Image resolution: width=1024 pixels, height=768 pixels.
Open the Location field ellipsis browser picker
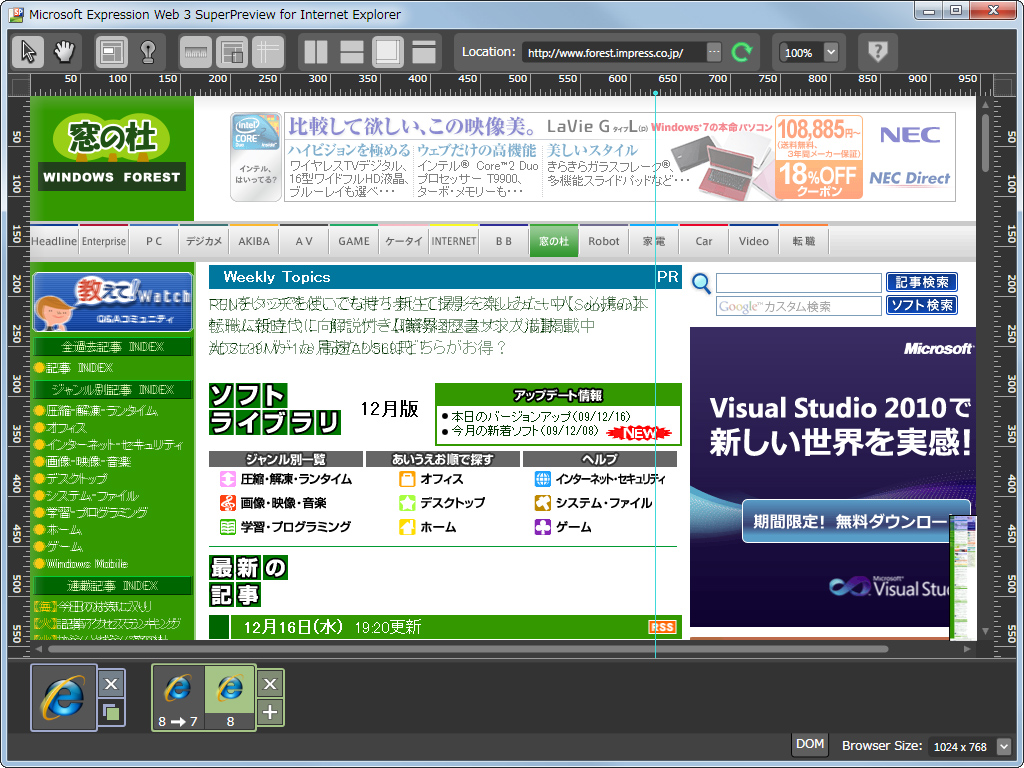(715, 52)
